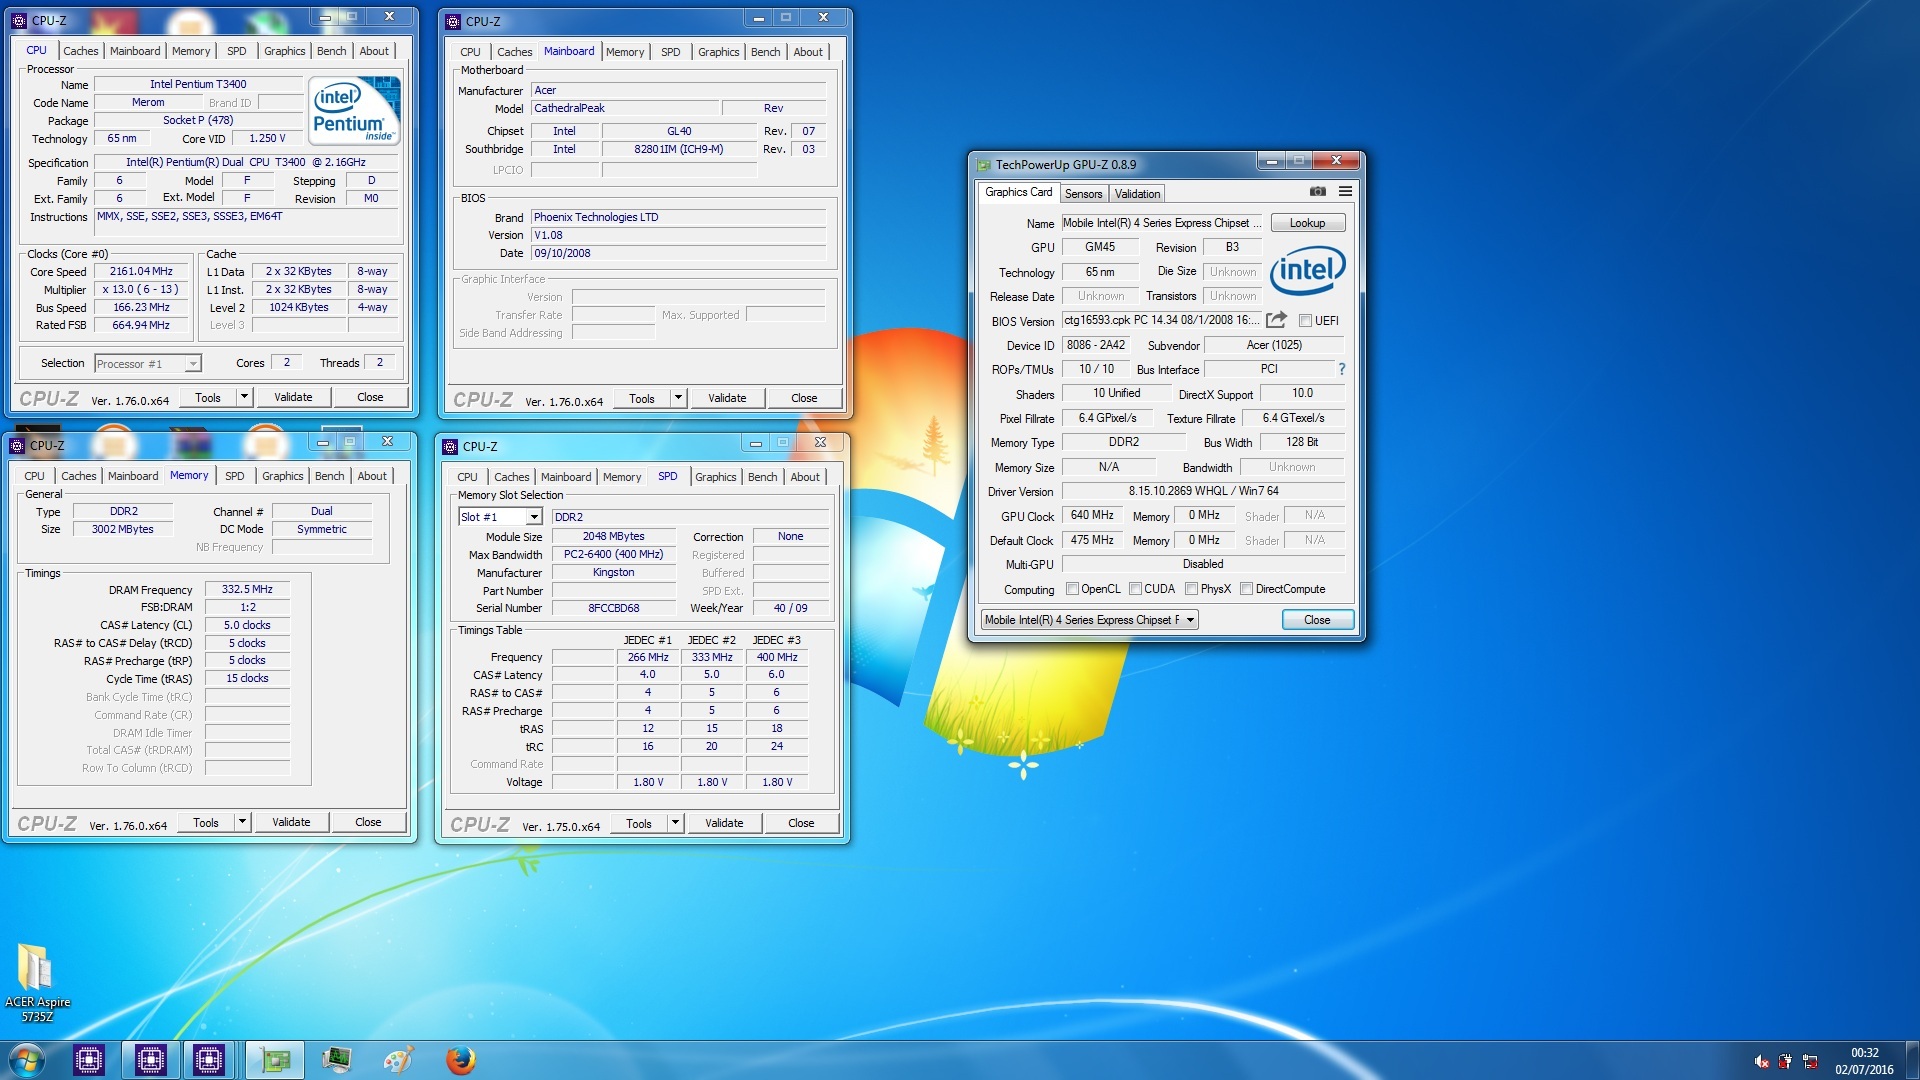The height and width of the screenshot is (1080, 1920).
Task: Click the BIOS export arrow icon in GPU-Z
Action: point(1276,320)
